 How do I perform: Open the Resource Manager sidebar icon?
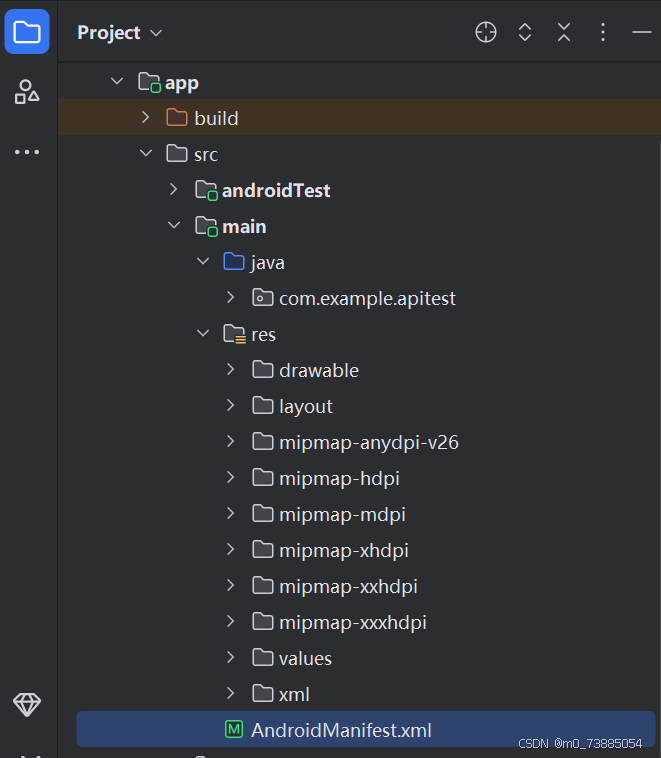[27, 93]
